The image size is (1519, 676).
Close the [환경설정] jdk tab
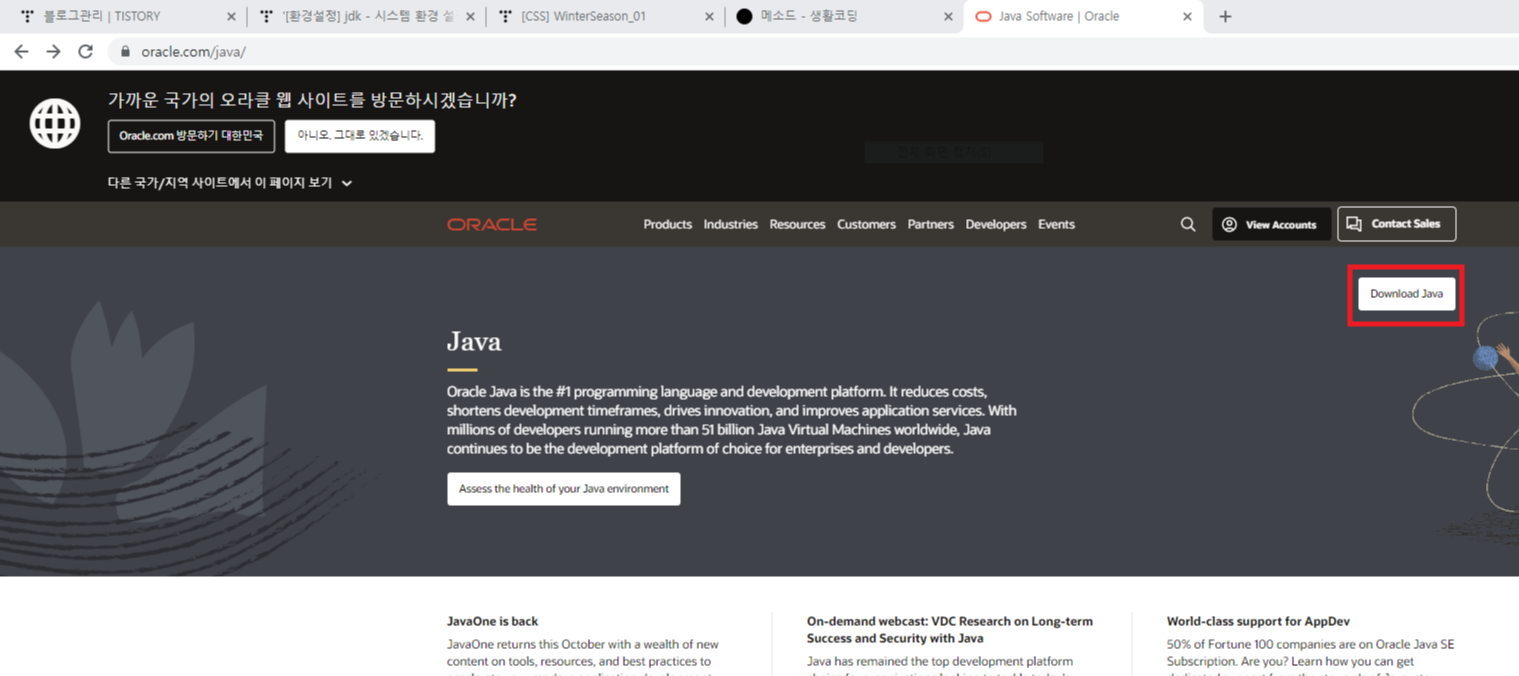pyautogui.click(x=470, y=17)
